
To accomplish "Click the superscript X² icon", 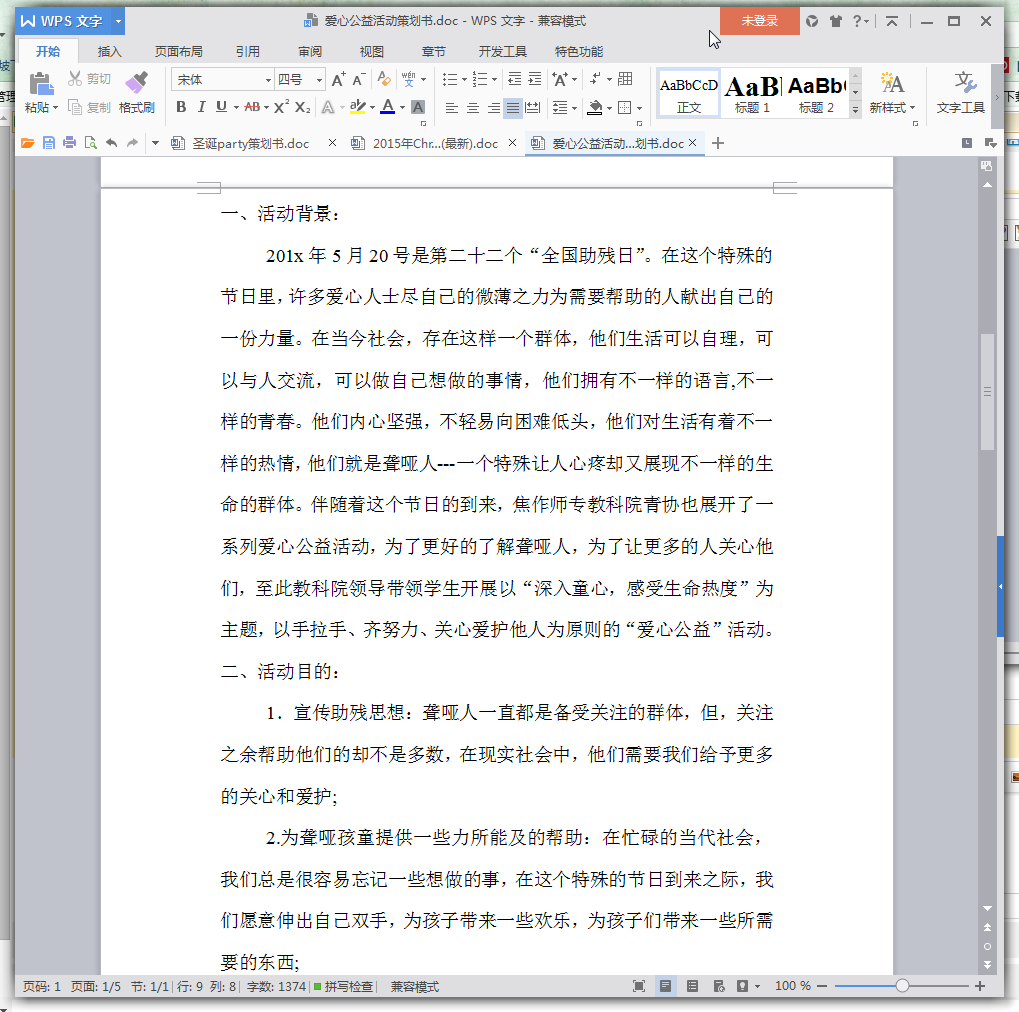I will 281,107.
